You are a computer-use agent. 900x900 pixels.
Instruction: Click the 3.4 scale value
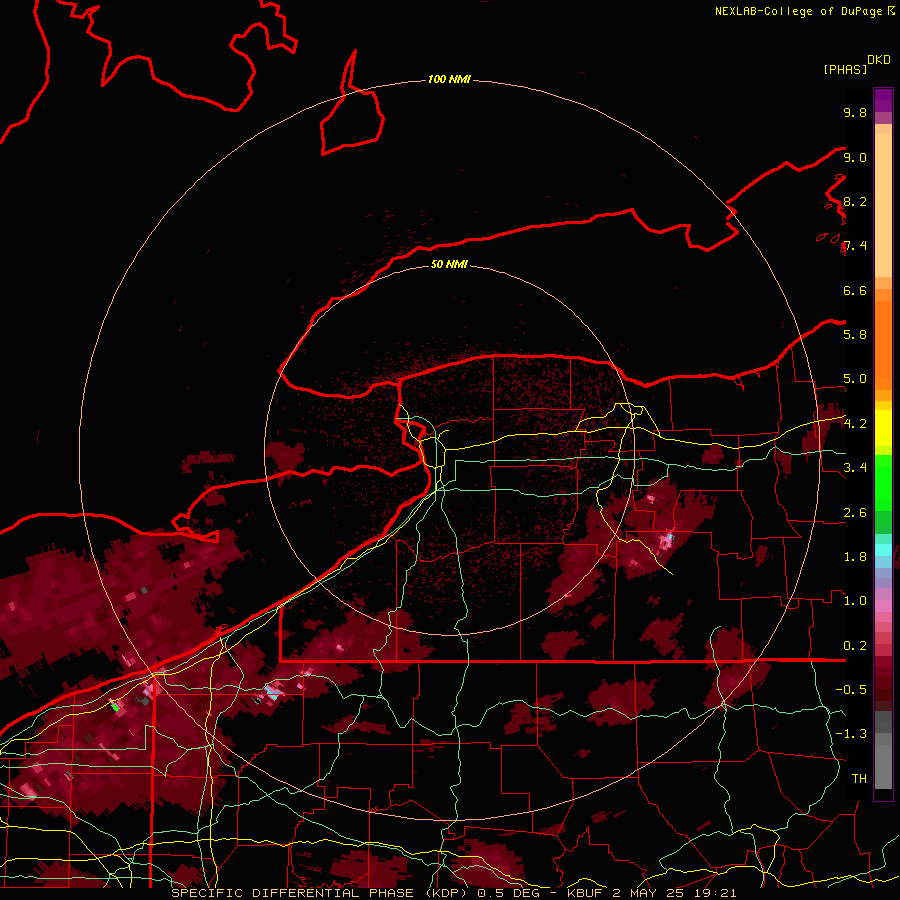point(855,468)
